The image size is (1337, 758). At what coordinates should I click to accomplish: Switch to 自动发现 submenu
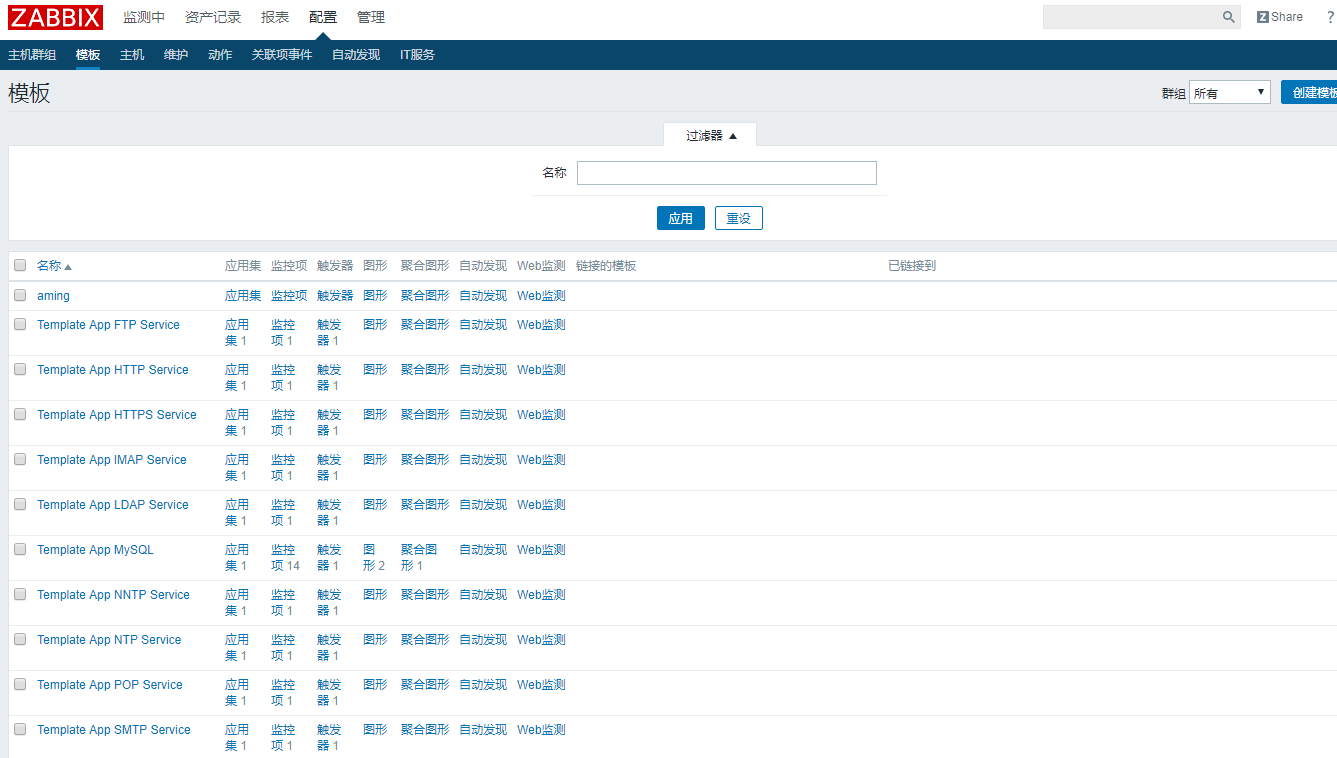point(356,55)
